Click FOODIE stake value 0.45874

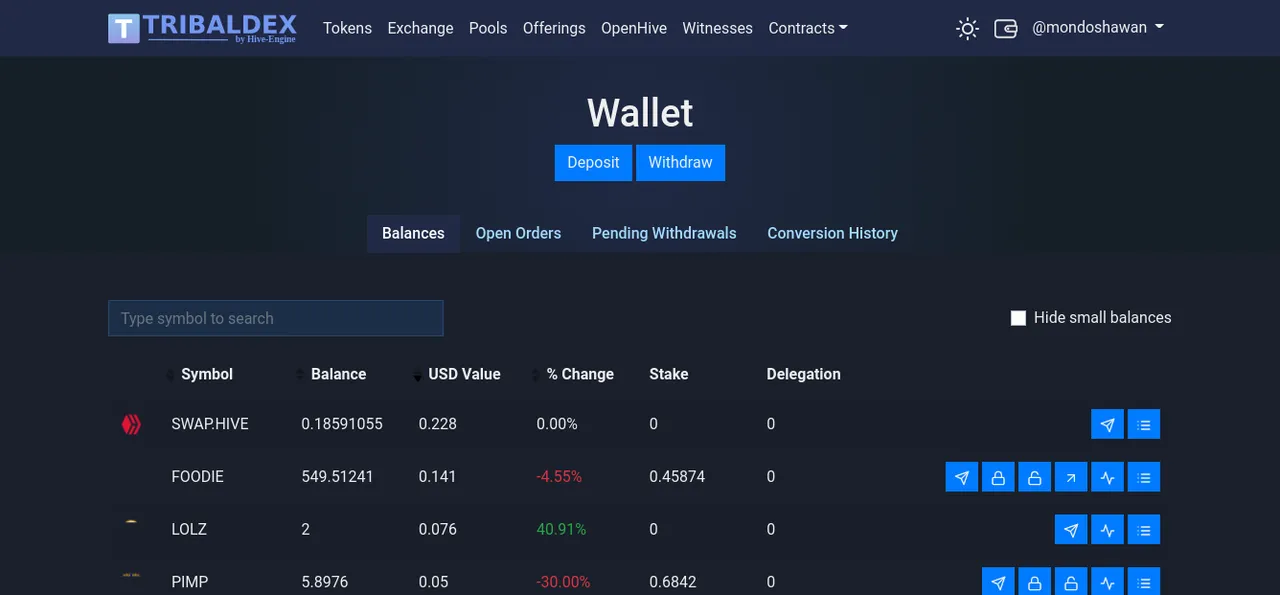[677, 477]
